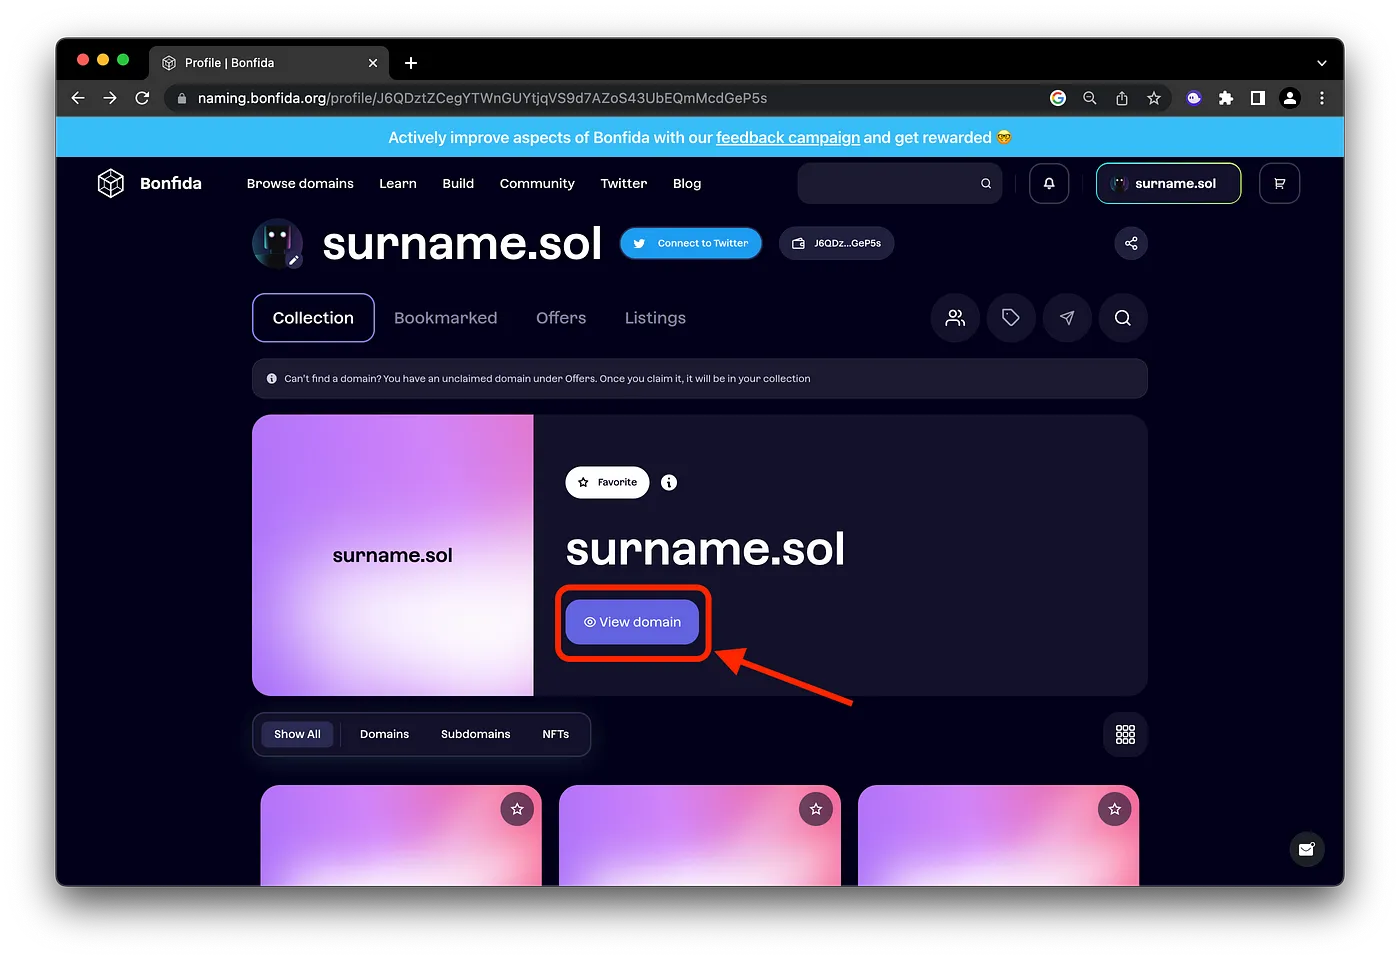
Task: Star the first domain card
Action: tap(517, 809)
